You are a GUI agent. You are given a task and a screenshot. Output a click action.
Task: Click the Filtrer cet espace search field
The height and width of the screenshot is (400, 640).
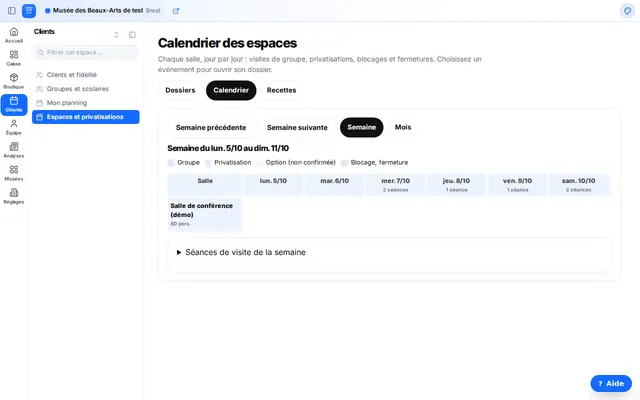coord(86,53)
